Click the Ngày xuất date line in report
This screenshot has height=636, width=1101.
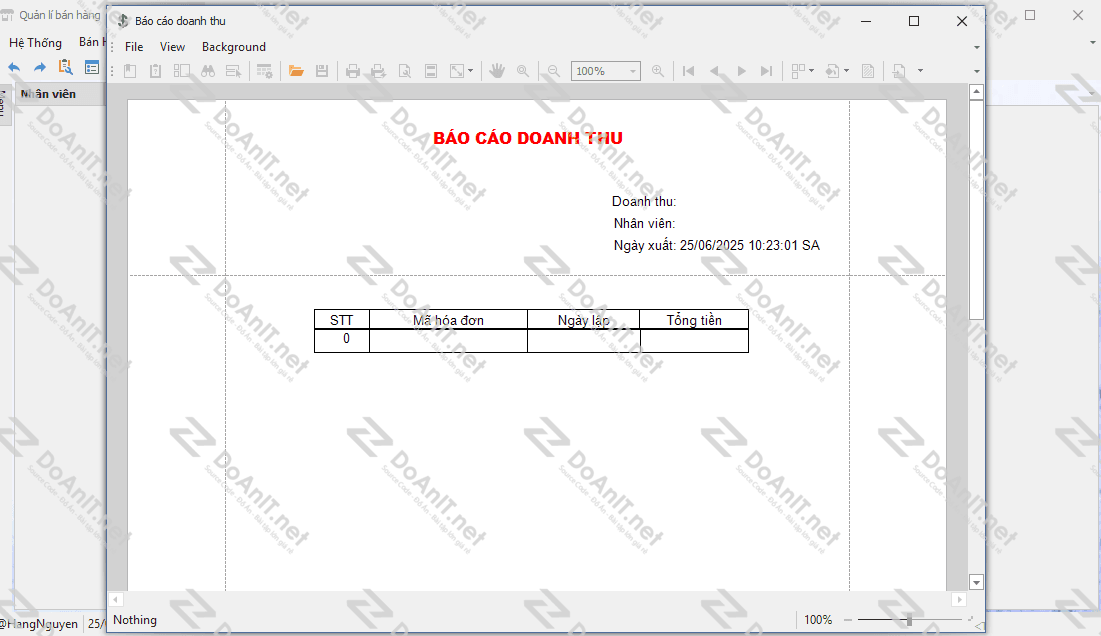pyautogui.click(x=716, y=245)
